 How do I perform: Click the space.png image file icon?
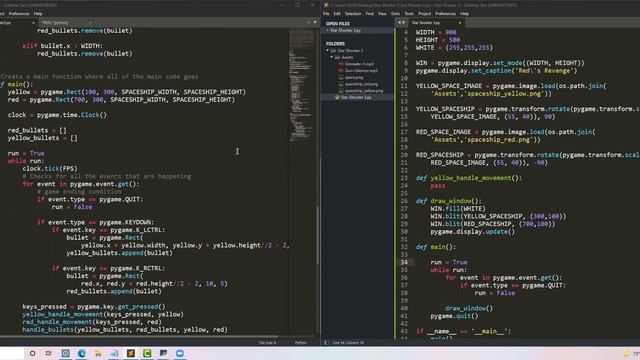click(341, 78)
